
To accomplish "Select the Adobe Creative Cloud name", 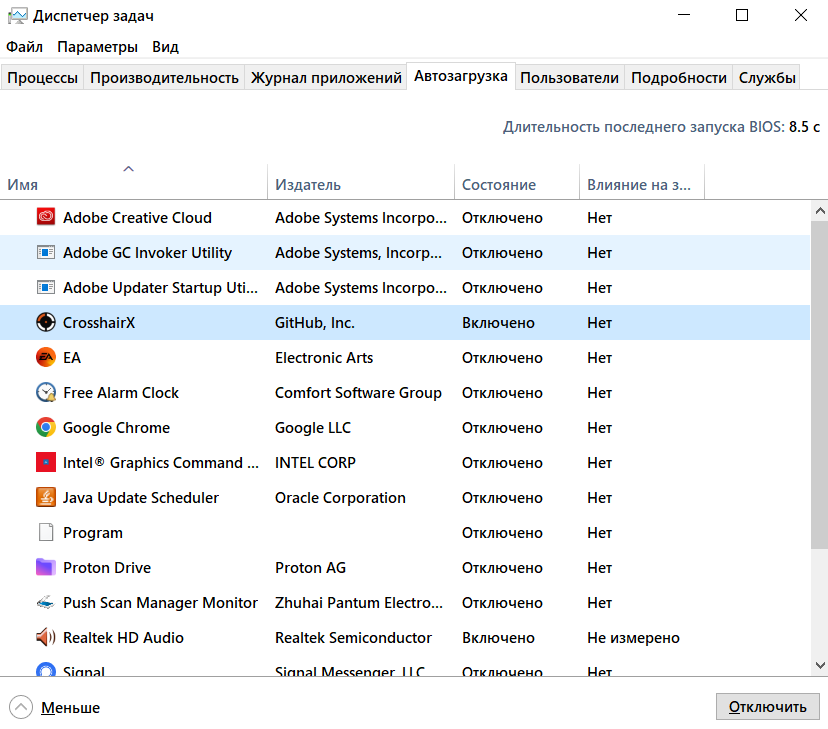I will 137,217.
